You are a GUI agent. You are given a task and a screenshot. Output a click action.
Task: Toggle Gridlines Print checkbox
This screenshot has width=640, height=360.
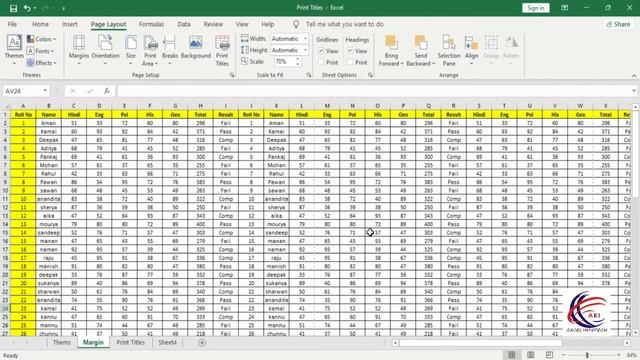pyautogui.click(x=321, y=62)
